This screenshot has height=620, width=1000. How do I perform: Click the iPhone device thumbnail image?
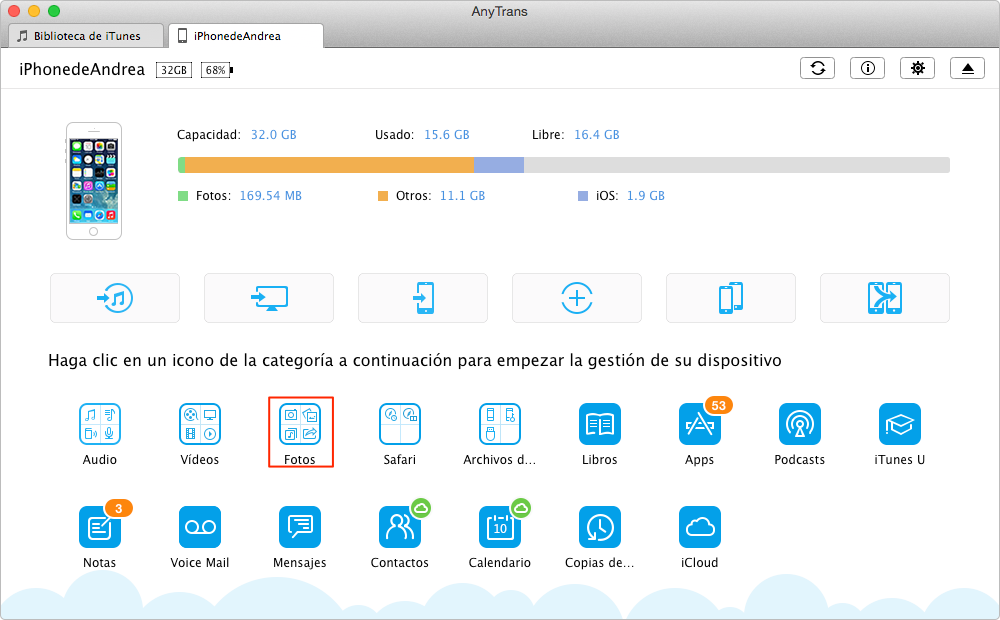click(x=94, y=181)
